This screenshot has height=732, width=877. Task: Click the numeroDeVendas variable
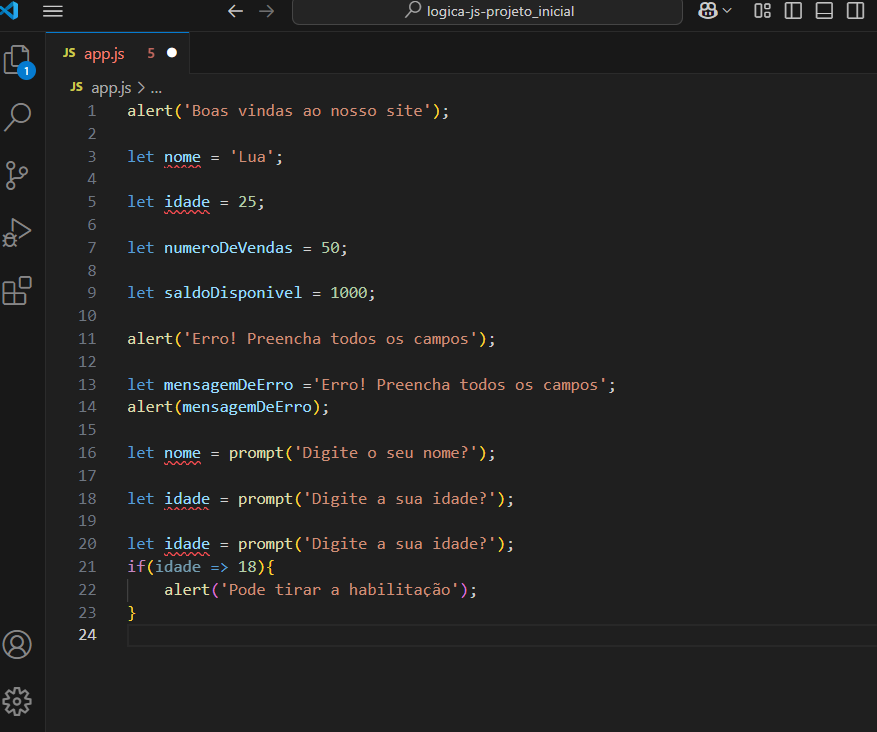click(228, 248)
